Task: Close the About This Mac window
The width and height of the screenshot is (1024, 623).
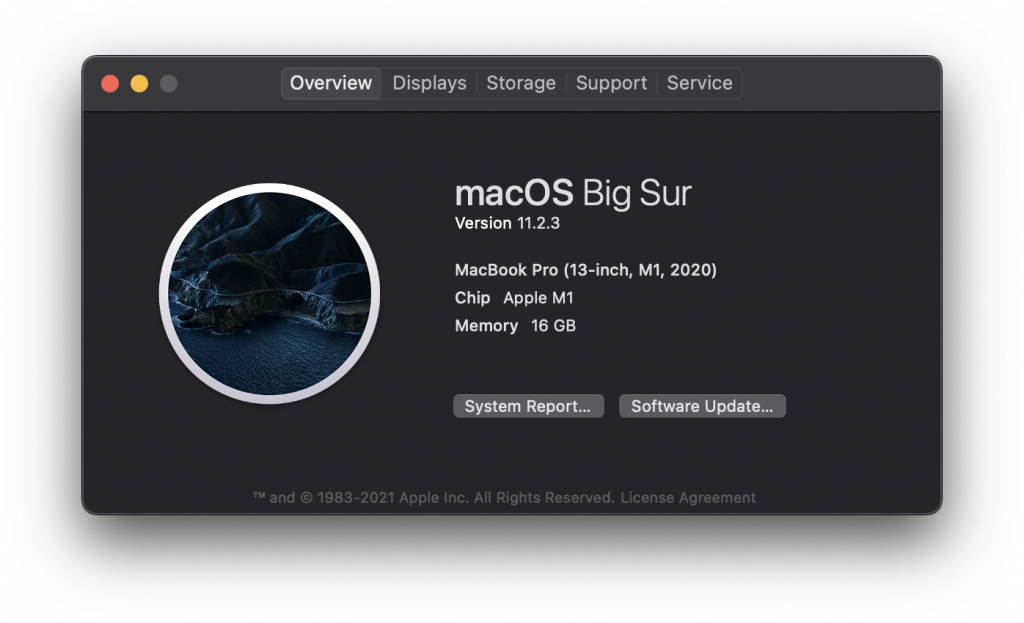Action: [110, 84]
